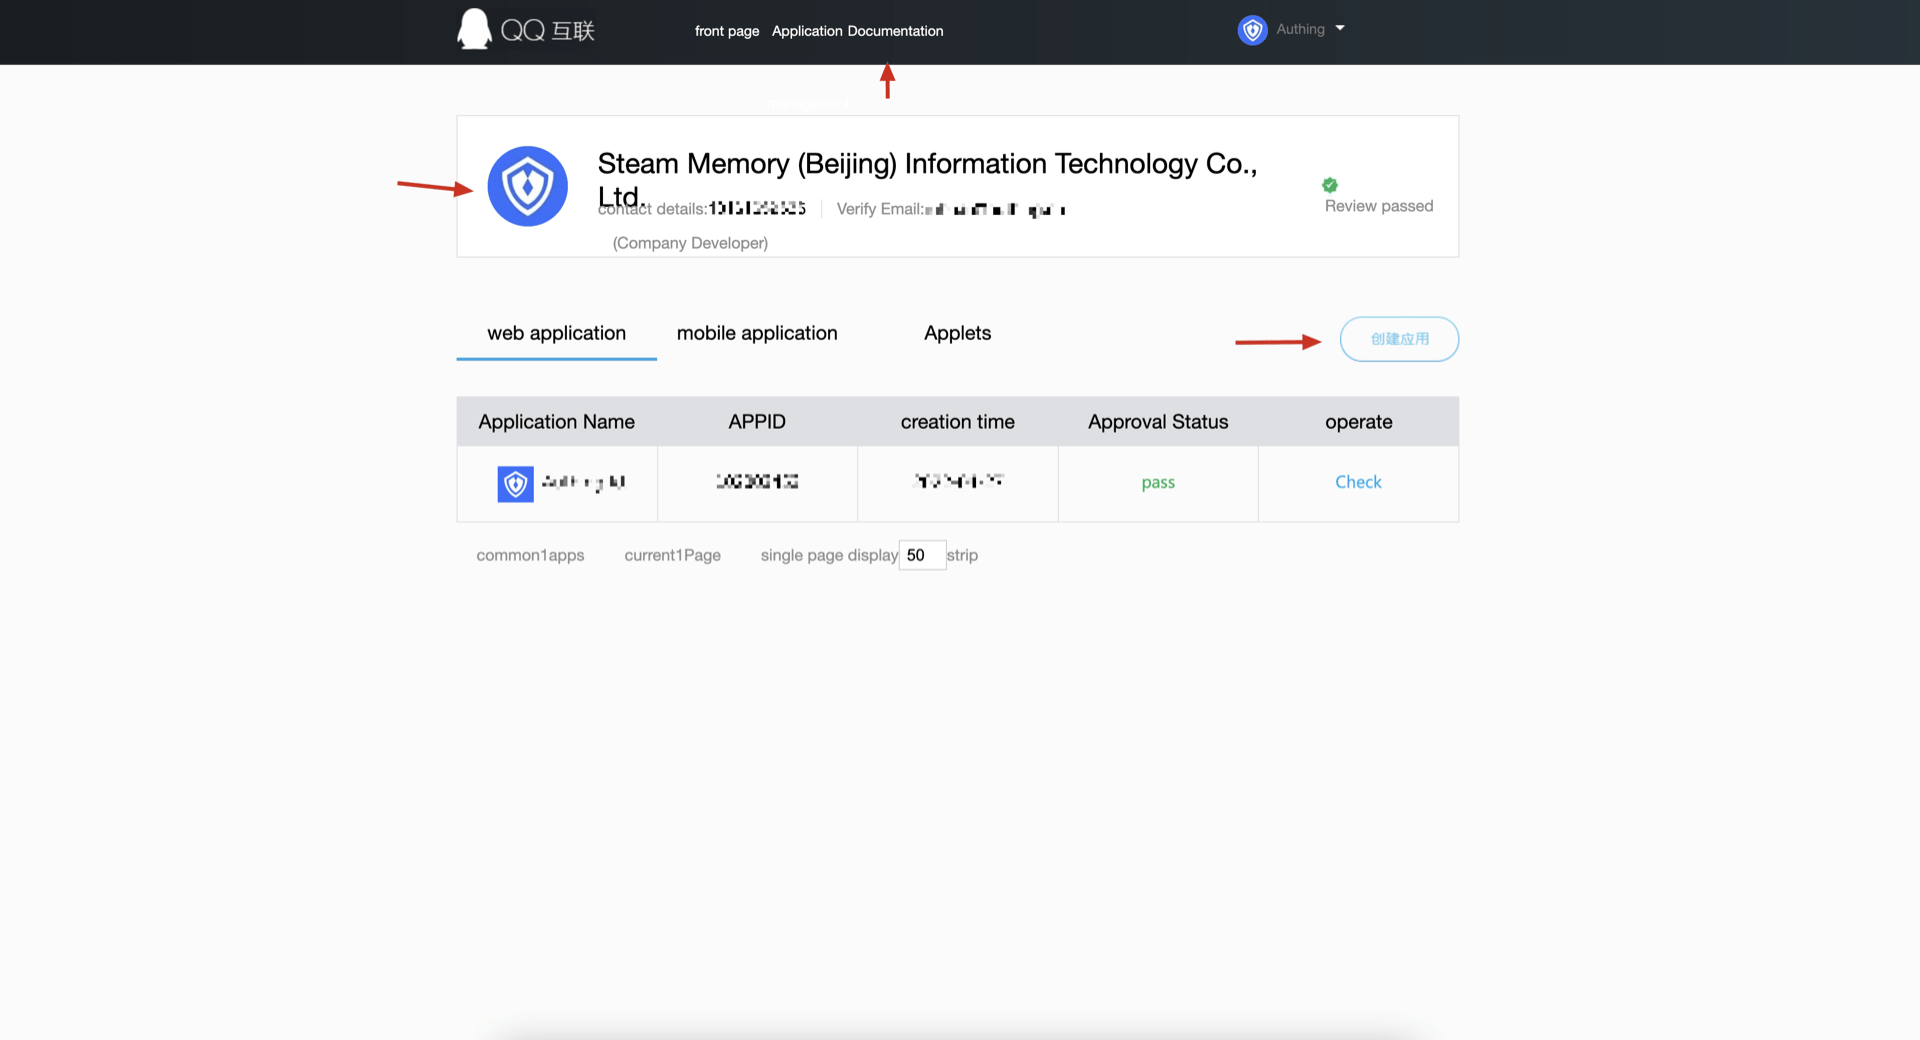
Task: Switch to the mobile application tab
Action: click(x=757, y=334)
